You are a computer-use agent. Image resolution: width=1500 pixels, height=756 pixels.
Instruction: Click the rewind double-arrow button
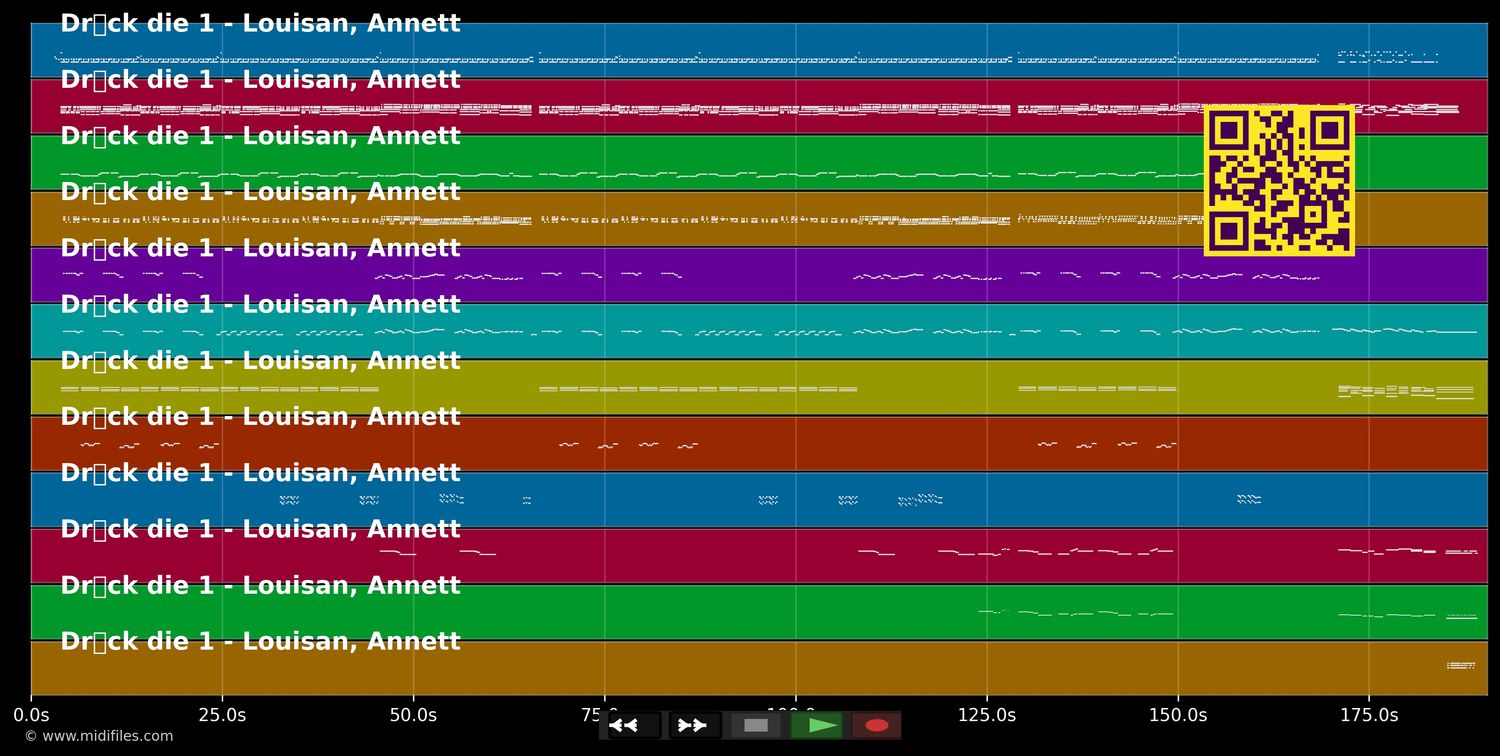[634, 725]
